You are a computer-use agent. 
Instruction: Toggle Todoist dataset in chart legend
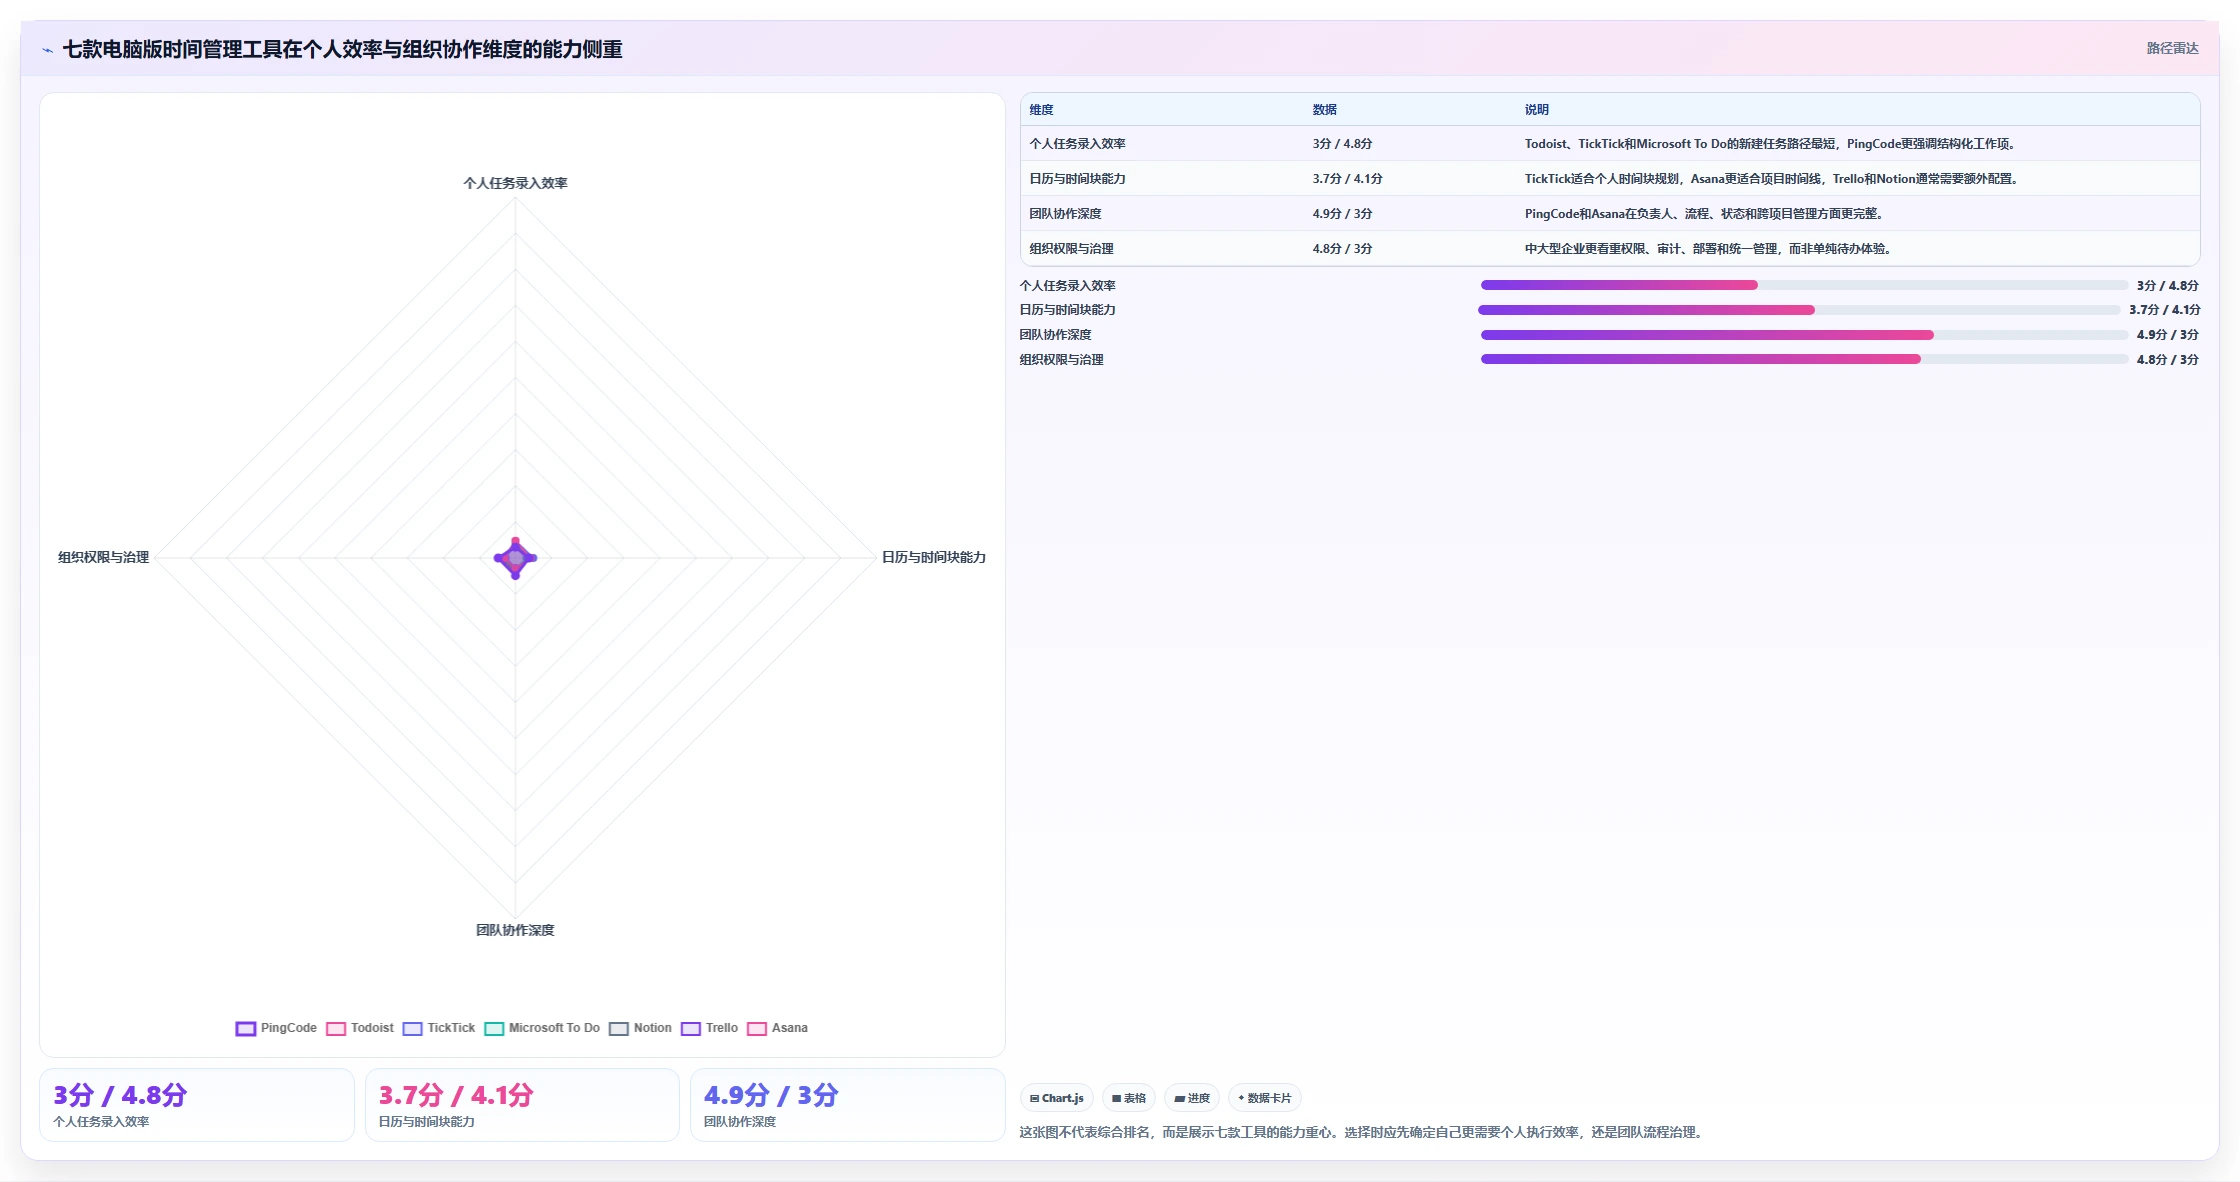click(360, 1028)
